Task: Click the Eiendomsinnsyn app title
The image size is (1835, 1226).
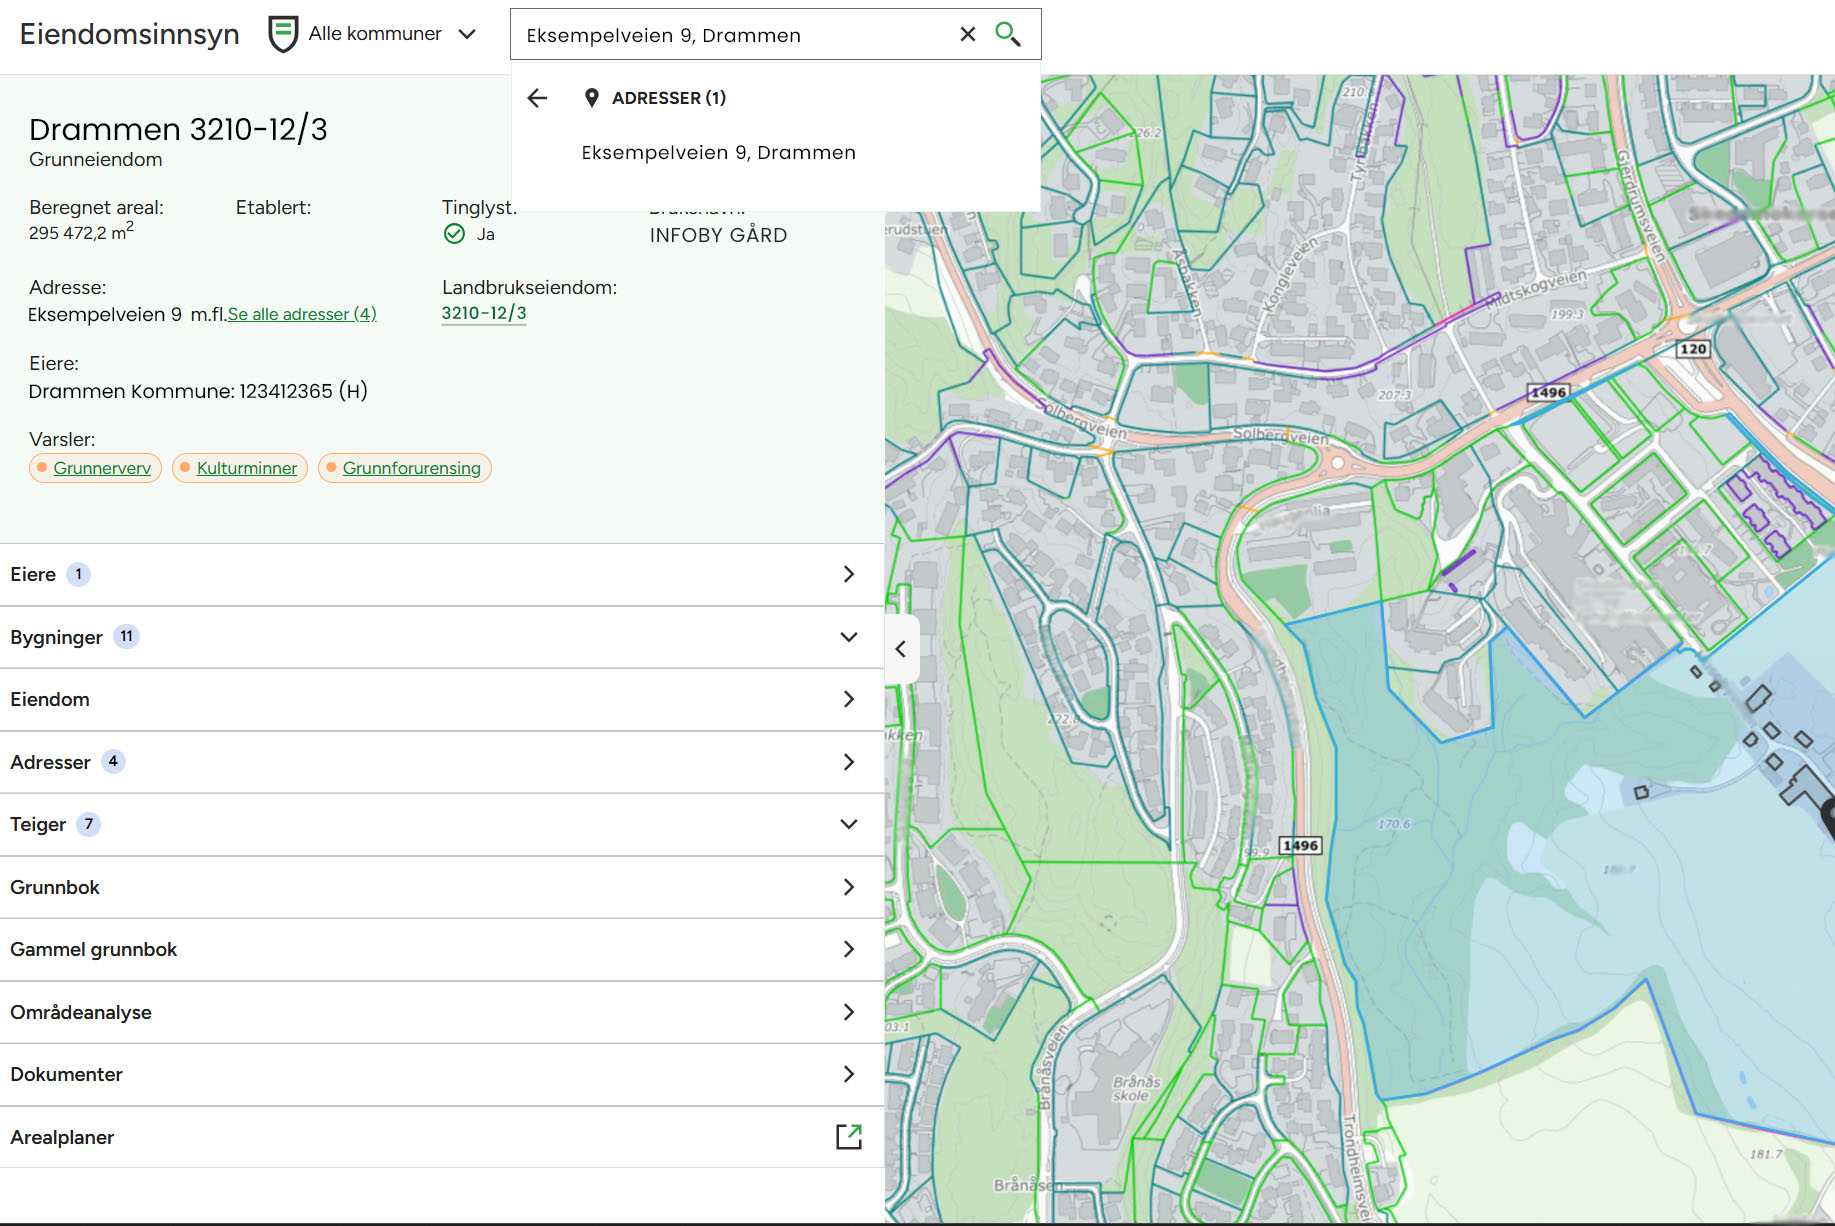Action: [x=130, y=34]
